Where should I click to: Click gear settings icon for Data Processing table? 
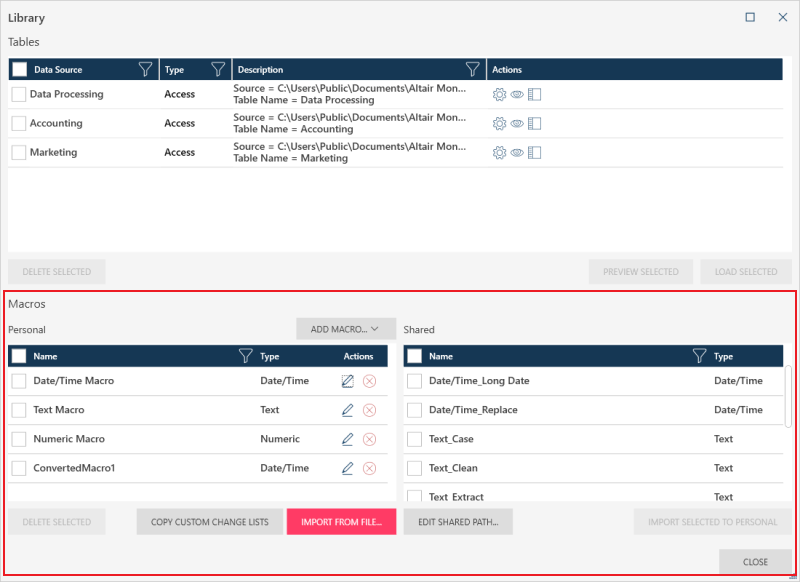(x=499, y=95)
